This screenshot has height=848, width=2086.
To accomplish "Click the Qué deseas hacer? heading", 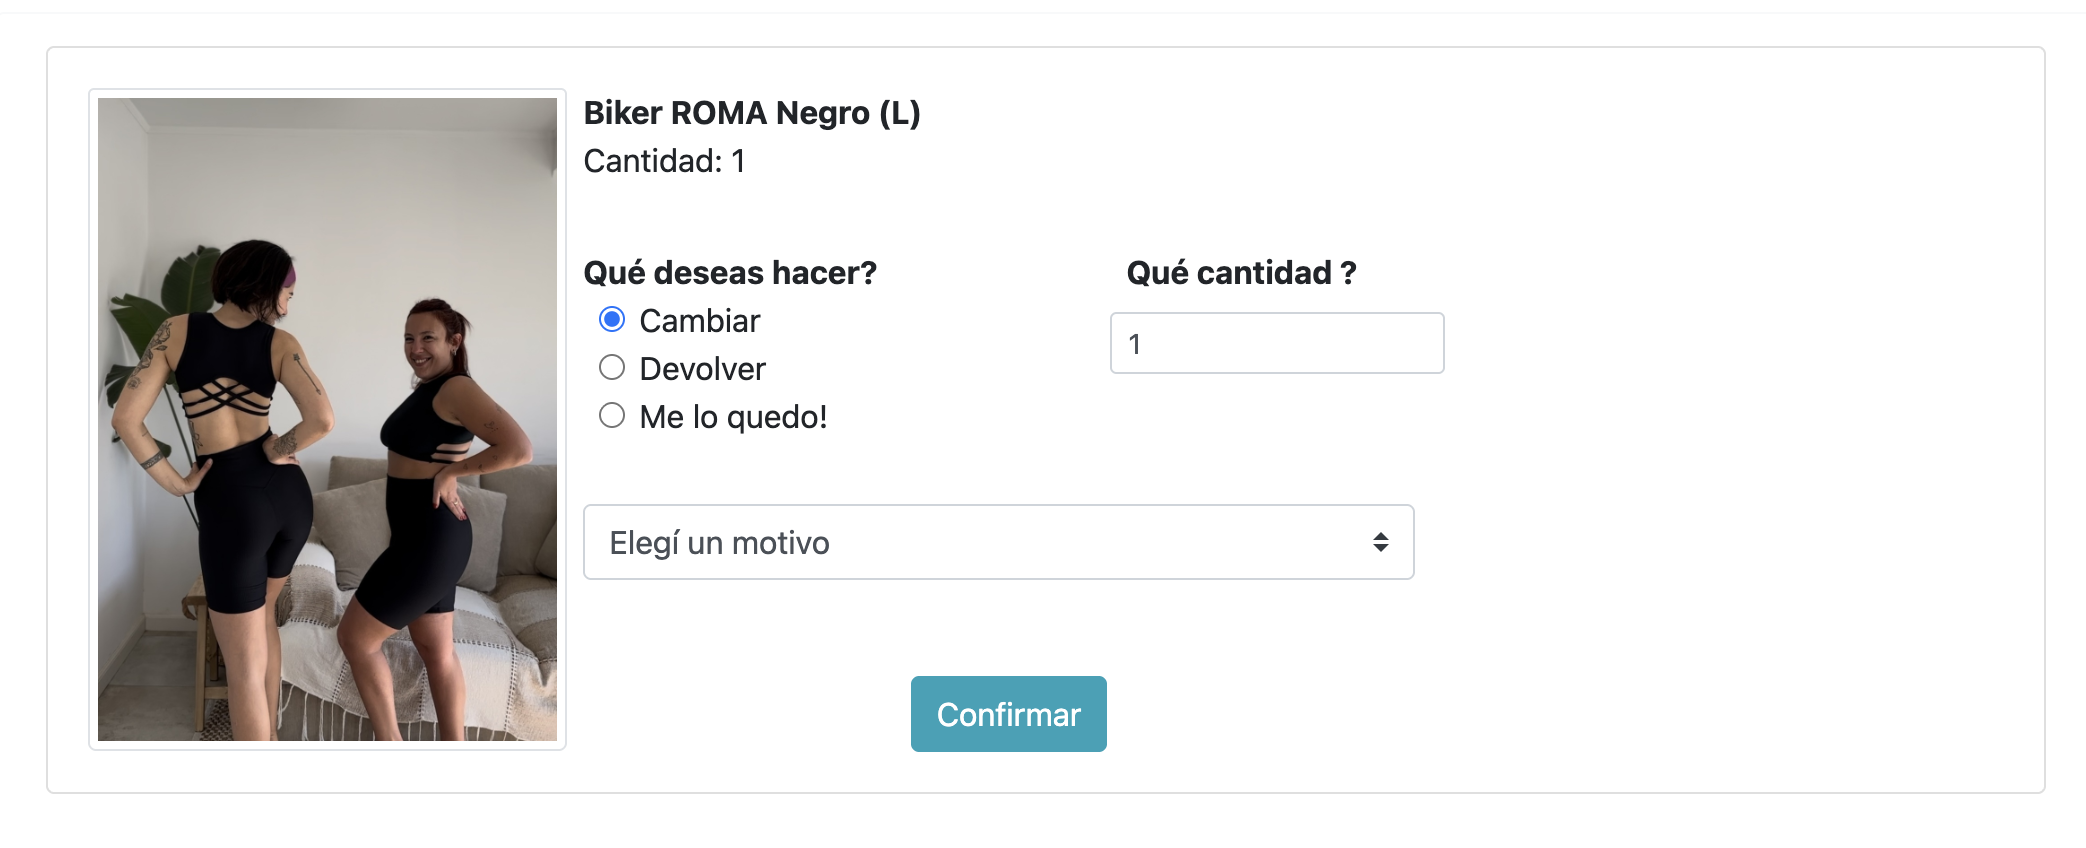I will [x=730, y=273].
